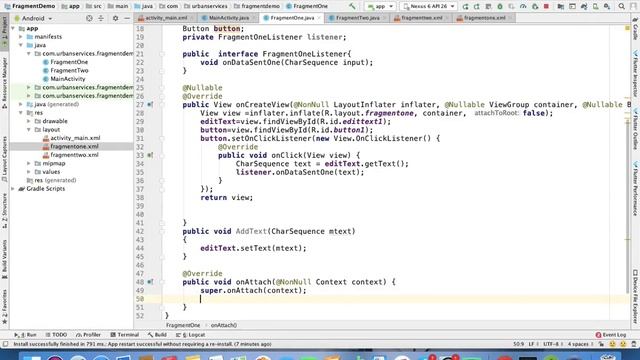Screen dimensions: 640x360
Task: Click the Attach Debugger to Android Process icon
Action: pyautogui.click(x=535, y=7)
